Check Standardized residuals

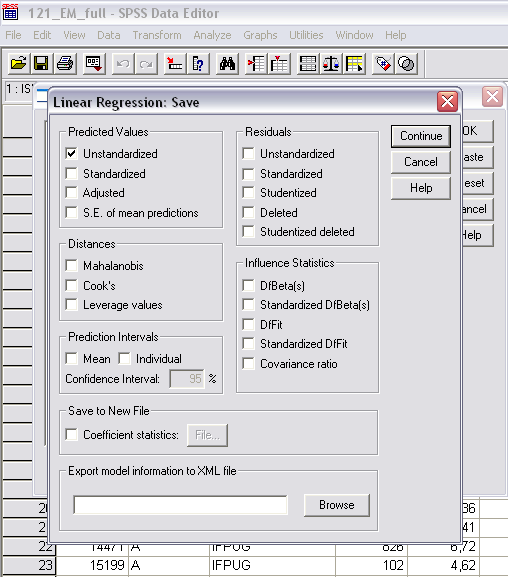(248, 173)
